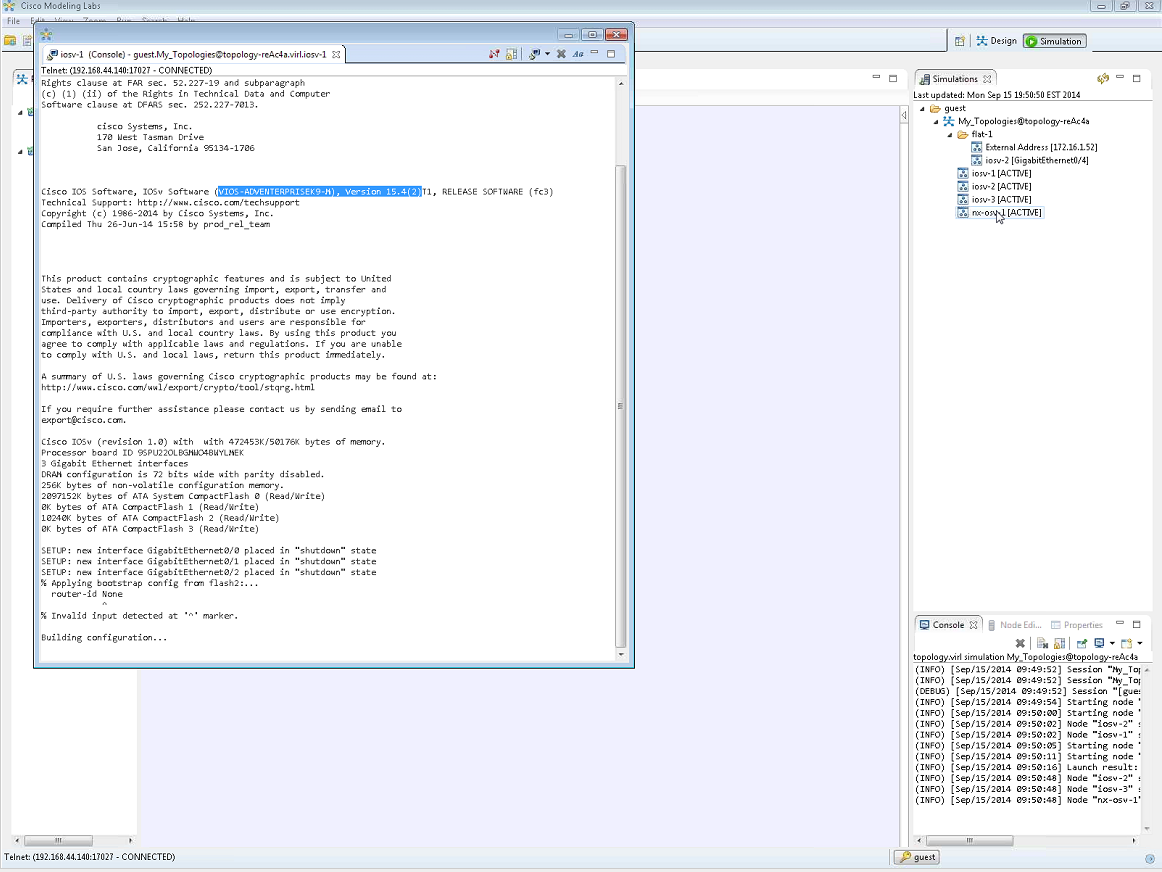Click the left panel horizontal scrollbar thumb
The height and width of the screenshot is (872, 1162).
tap(59, 840)
